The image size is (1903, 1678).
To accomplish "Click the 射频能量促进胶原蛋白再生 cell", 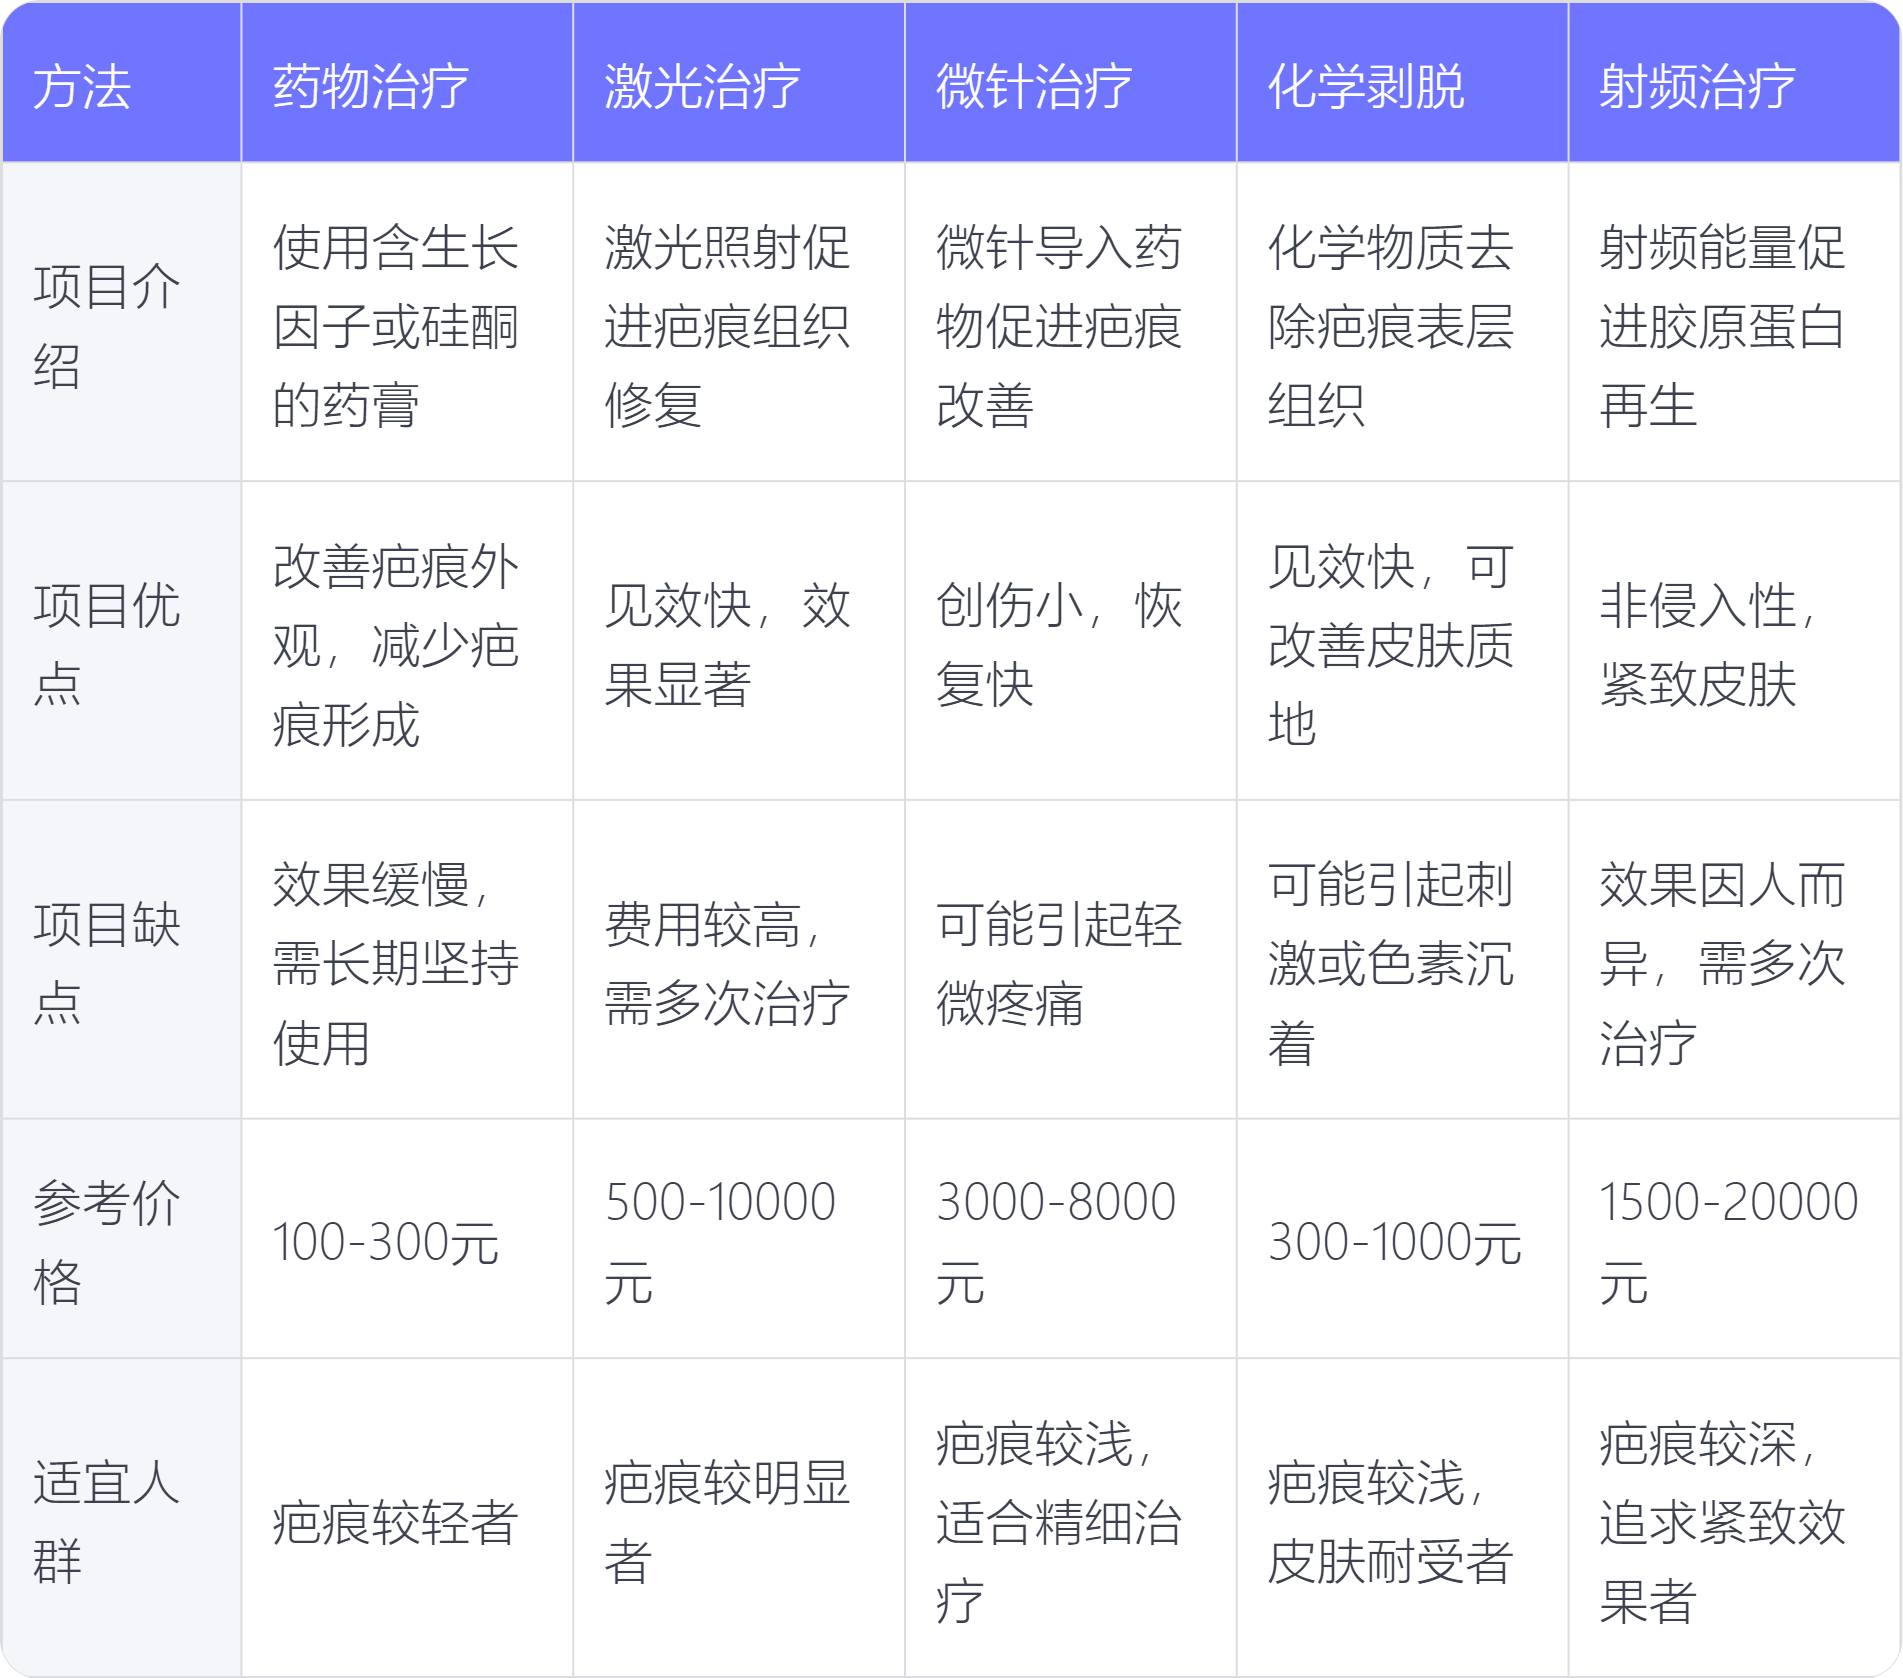I will click(1721, 326).
